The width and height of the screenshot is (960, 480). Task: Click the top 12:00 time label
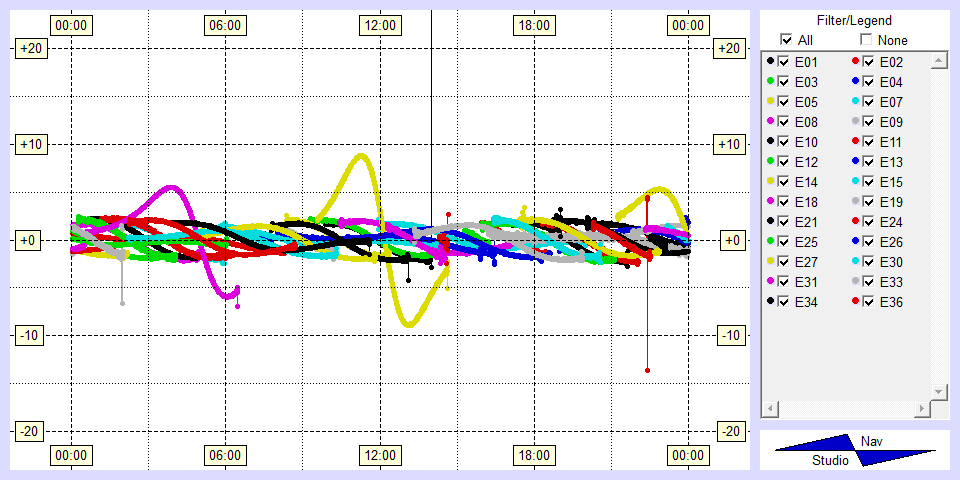[x=379, y=24]
